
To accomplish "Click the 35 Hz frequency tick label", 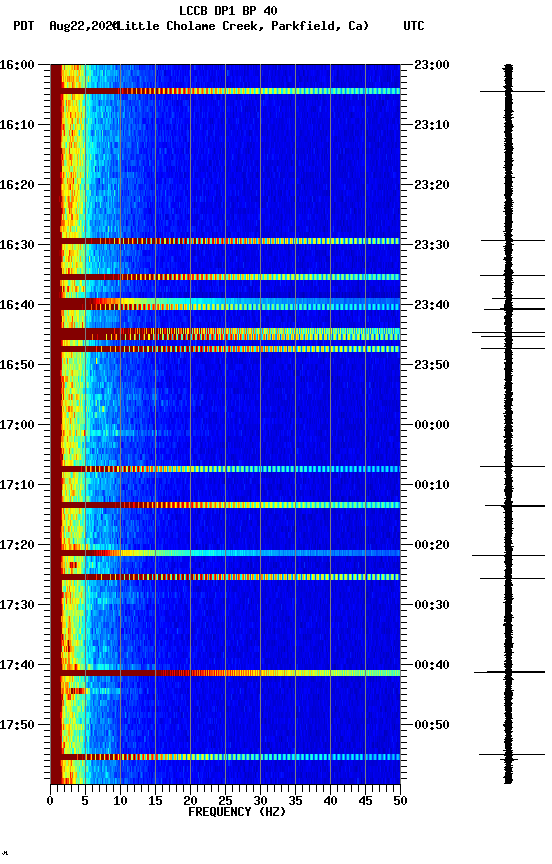I will coord(295,801).
